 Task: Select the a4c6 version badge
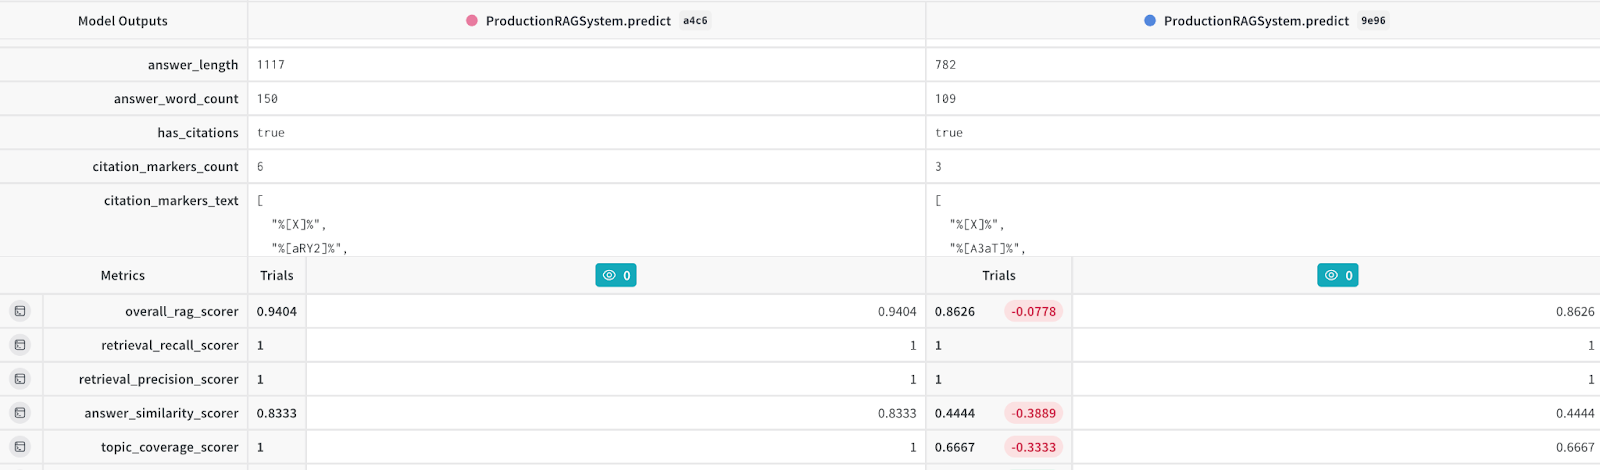tap(695, 20)
